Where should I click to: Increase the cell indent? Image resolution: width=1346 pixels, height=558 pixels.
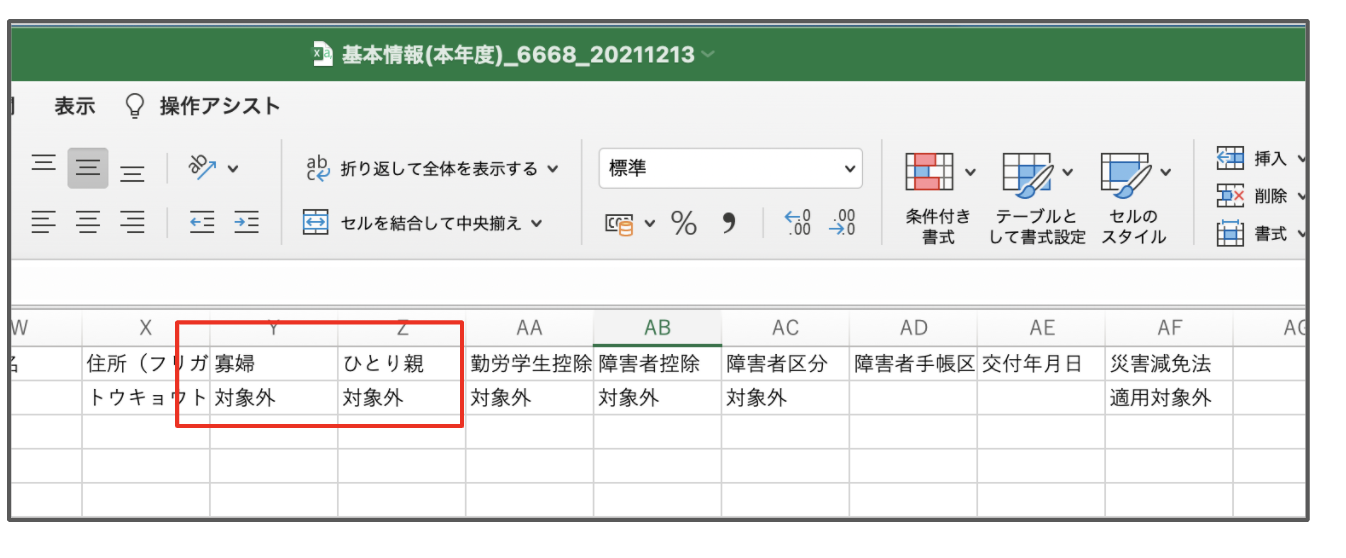coord(247,222)
